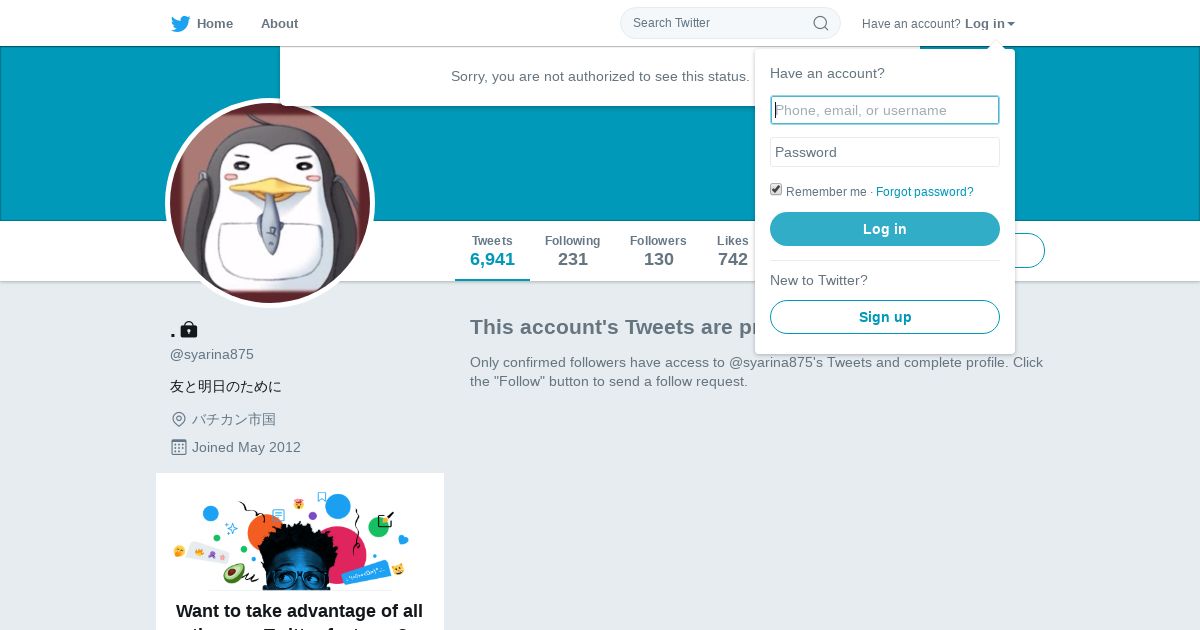Click the lock icon beside profile name
This screenshot has width=1200, height=630.
click(x=189, y=330)
